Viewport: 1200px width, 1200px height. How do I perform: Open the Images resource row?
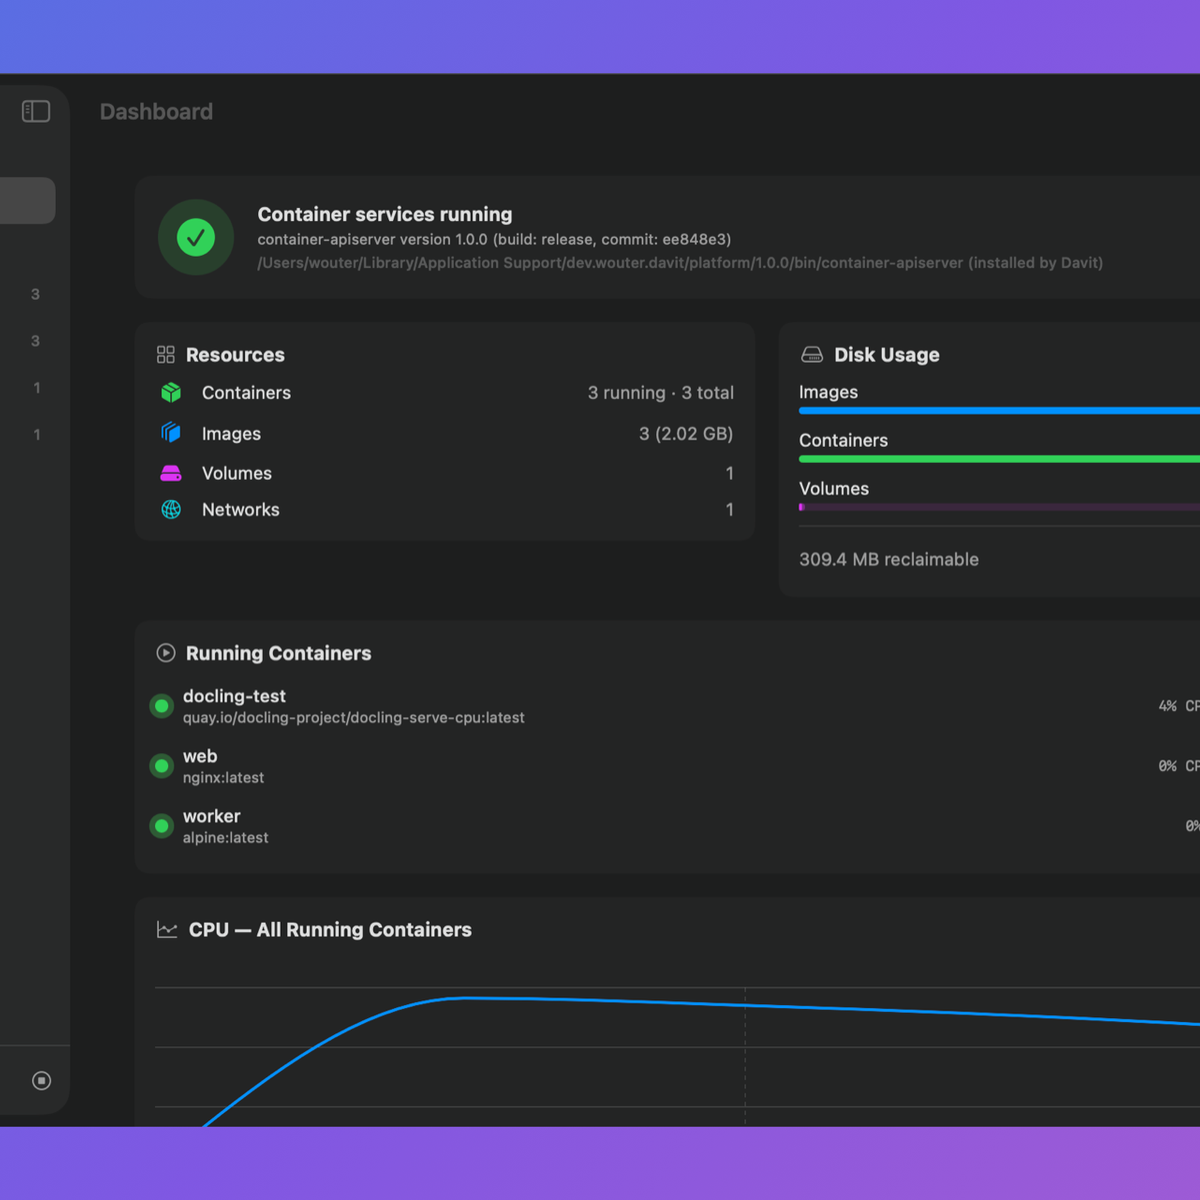(x=446, y=433)
